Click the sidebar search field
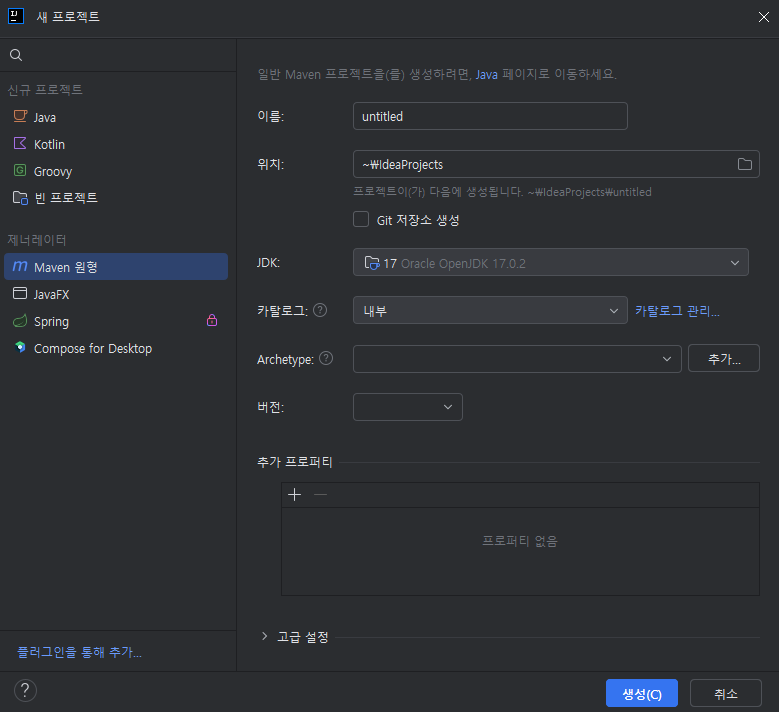This screenshot has width=779, height=712. coord(118,55)
